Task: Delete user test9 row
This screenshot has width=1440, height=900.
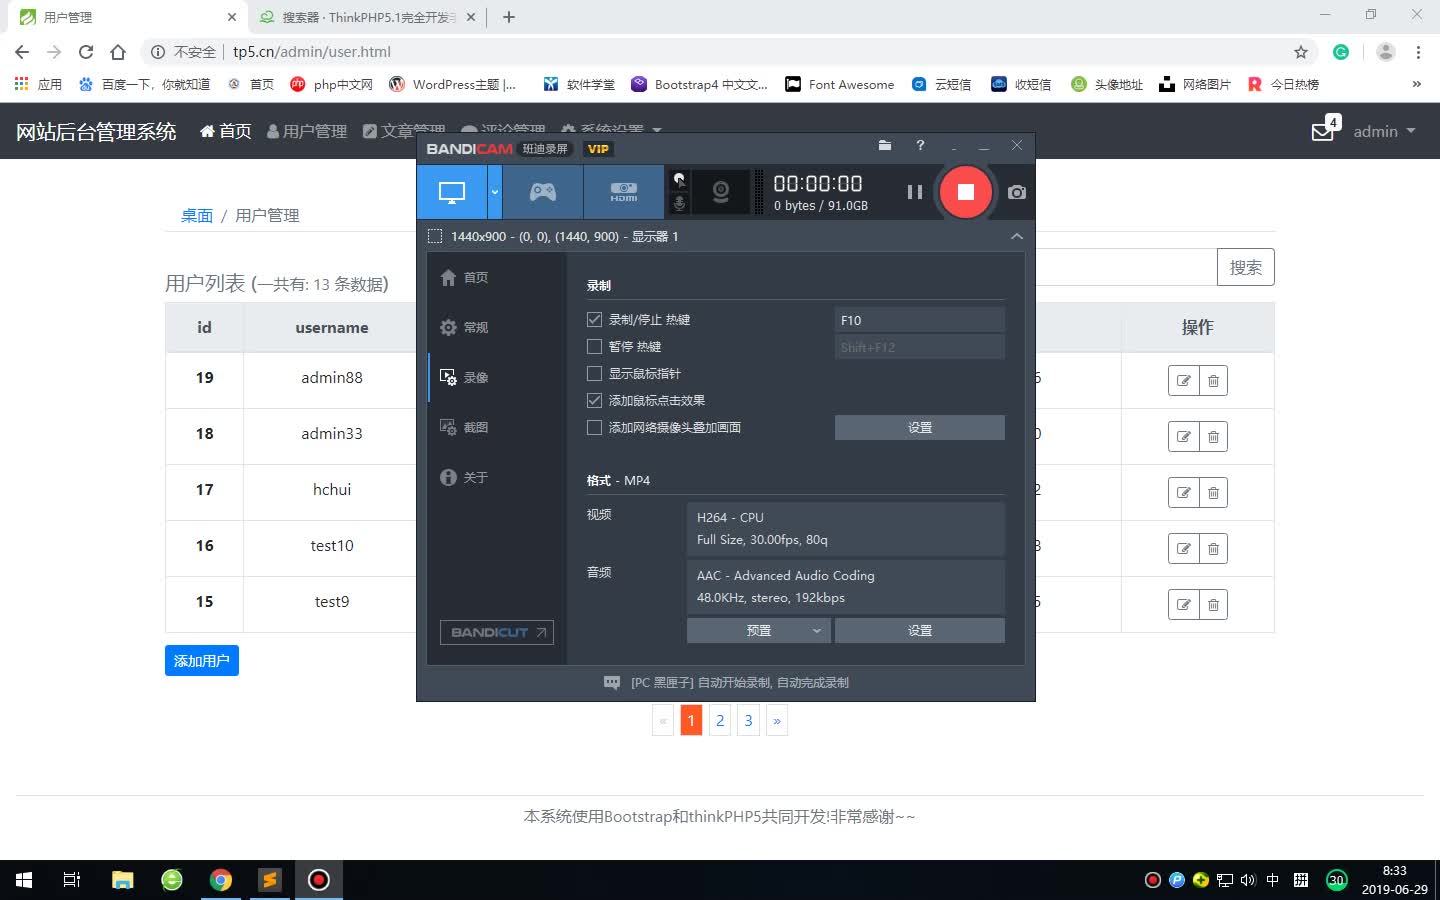Action: 1213,605
